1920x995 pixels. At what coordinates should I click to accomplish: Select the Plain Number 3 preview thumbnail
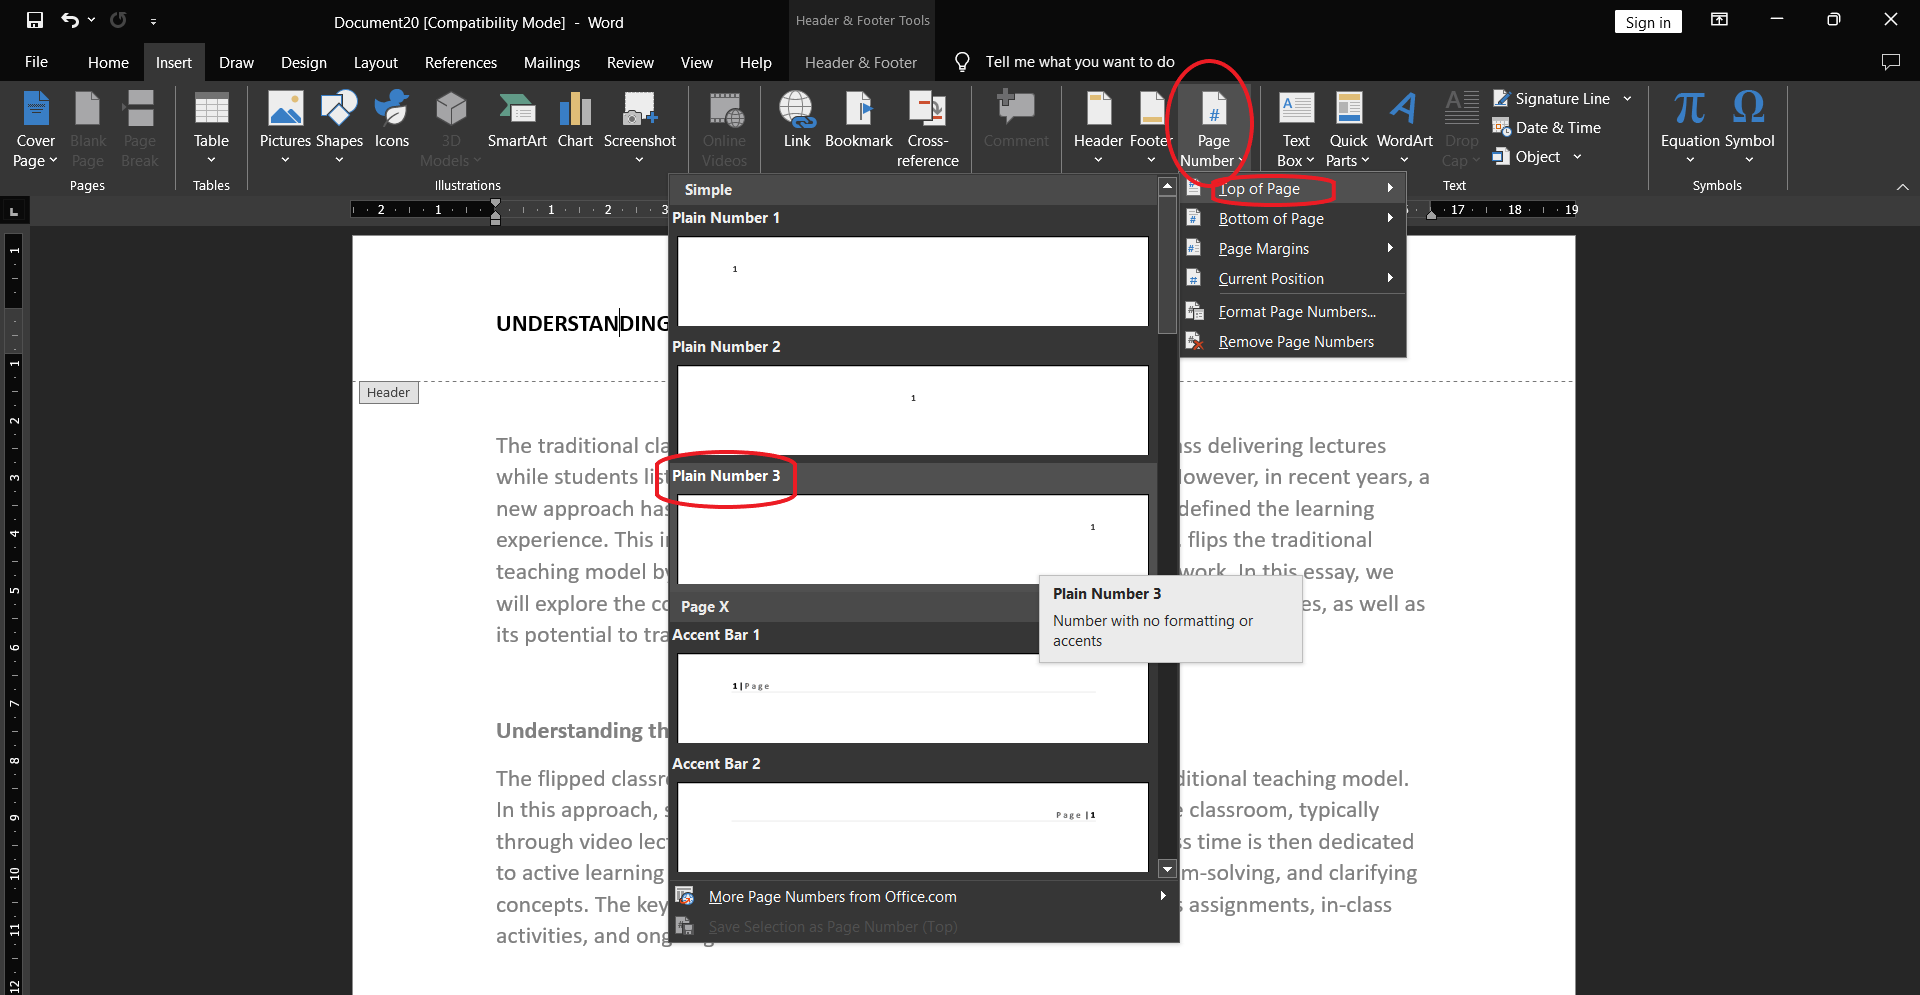coord(912,539)
